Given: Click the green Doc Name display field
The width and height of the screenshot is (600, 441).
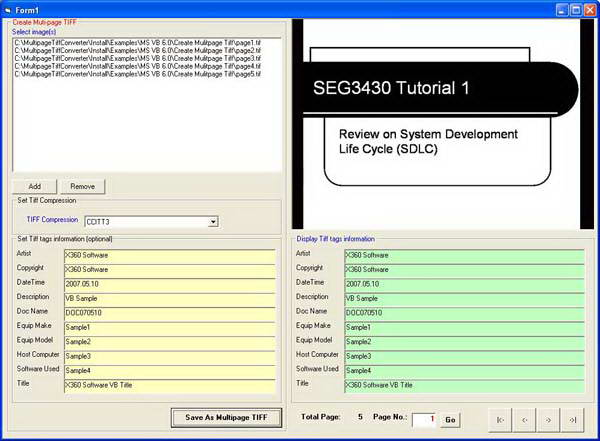Looking at the screenshot, I should tap(465, 313).
